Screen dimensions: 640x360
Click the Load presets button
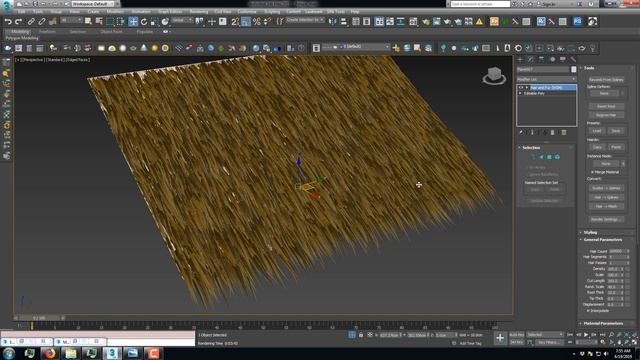597,131
